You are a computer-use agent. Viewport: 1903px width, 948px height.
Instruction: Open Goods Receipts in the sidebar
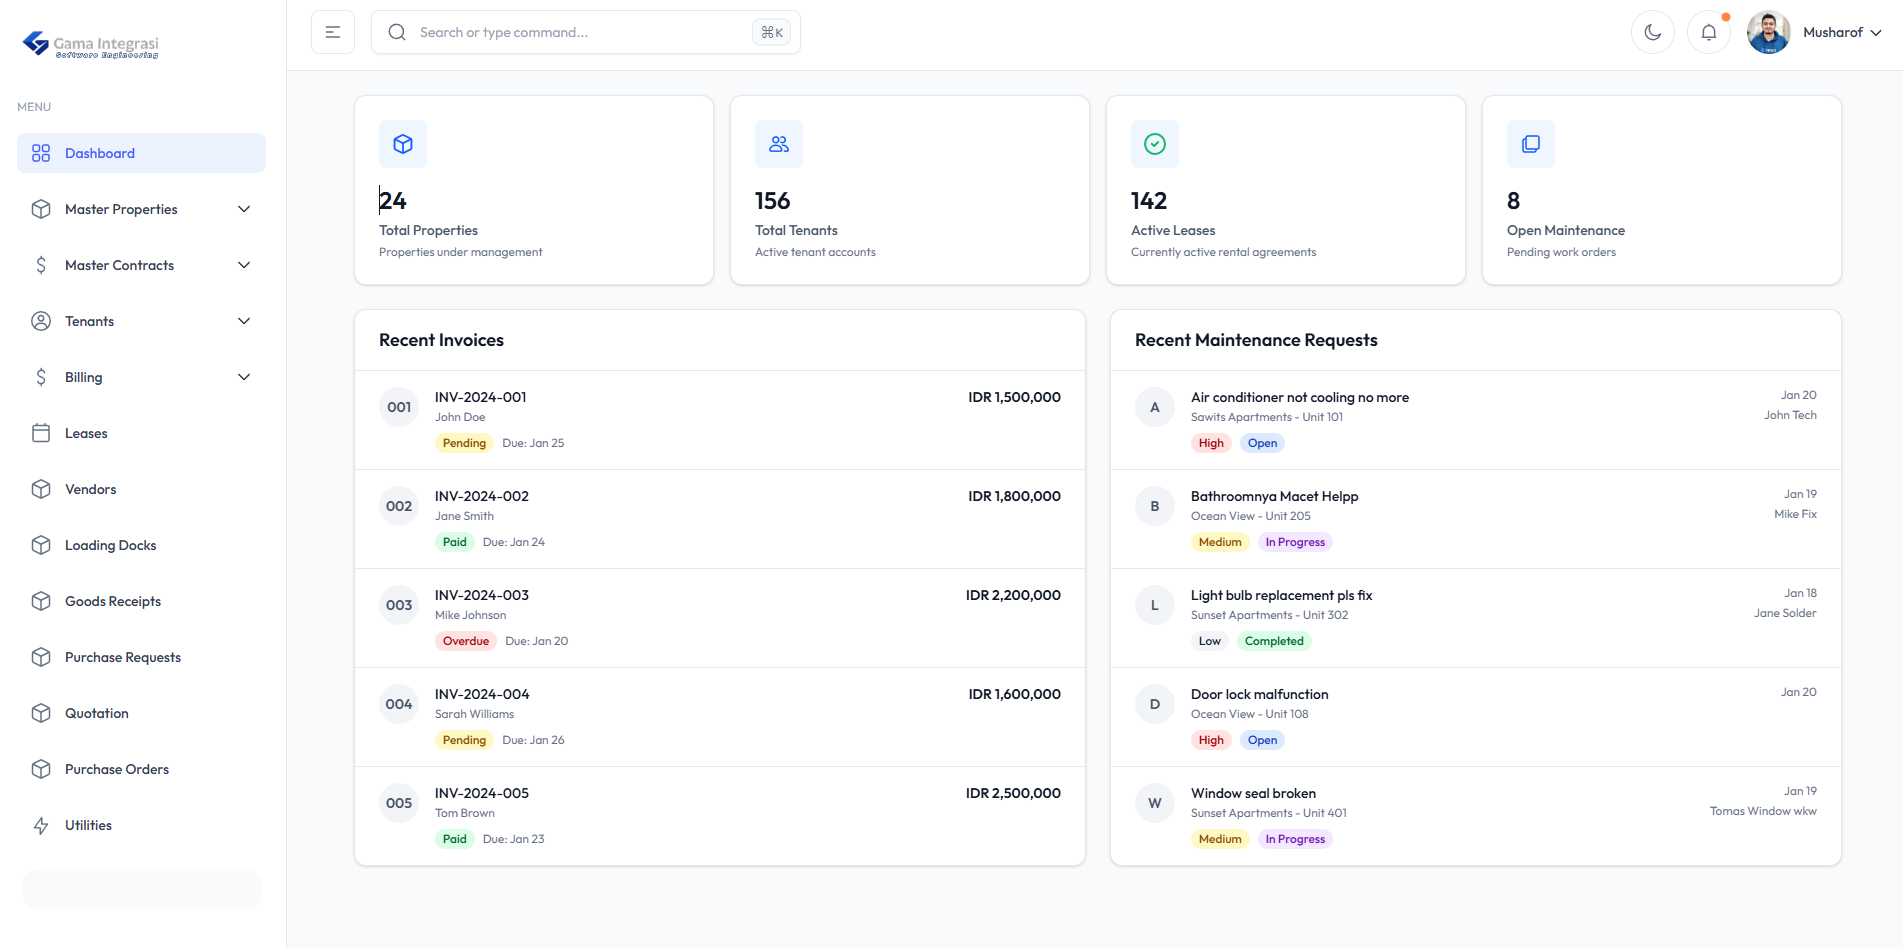tap(141, 601)
